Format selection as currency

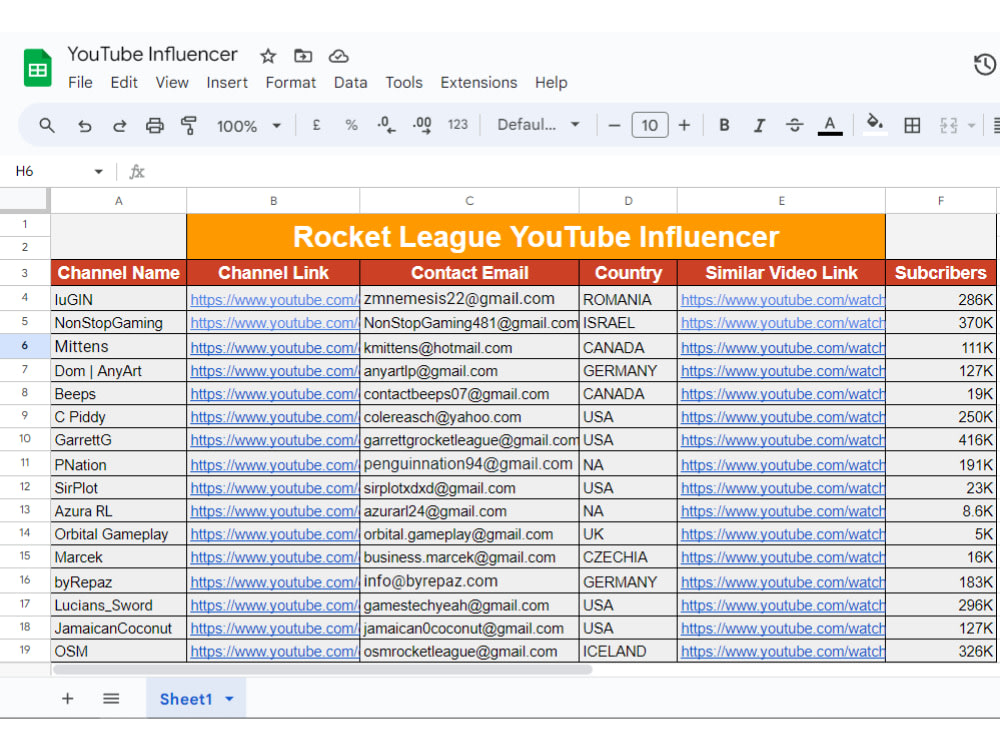pyautogui.click(x=316, y=125)
